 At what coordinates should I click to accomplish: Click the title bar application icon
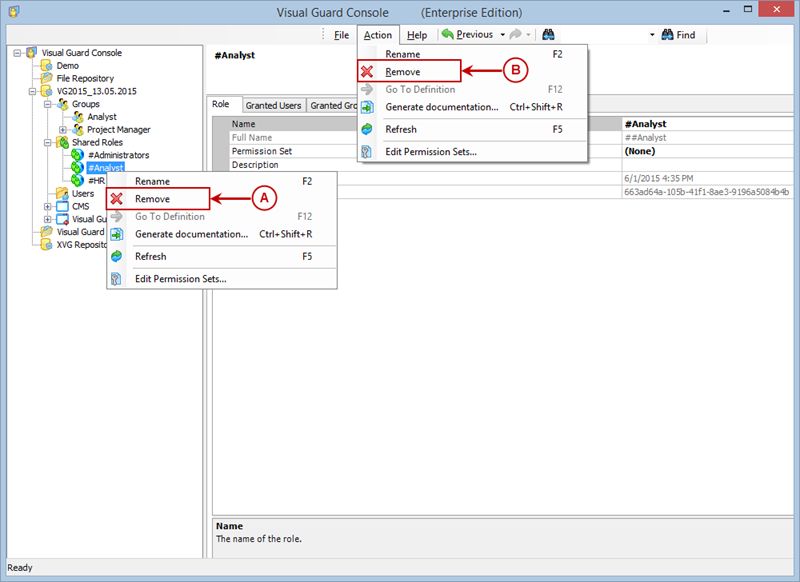tap(14, 11)
